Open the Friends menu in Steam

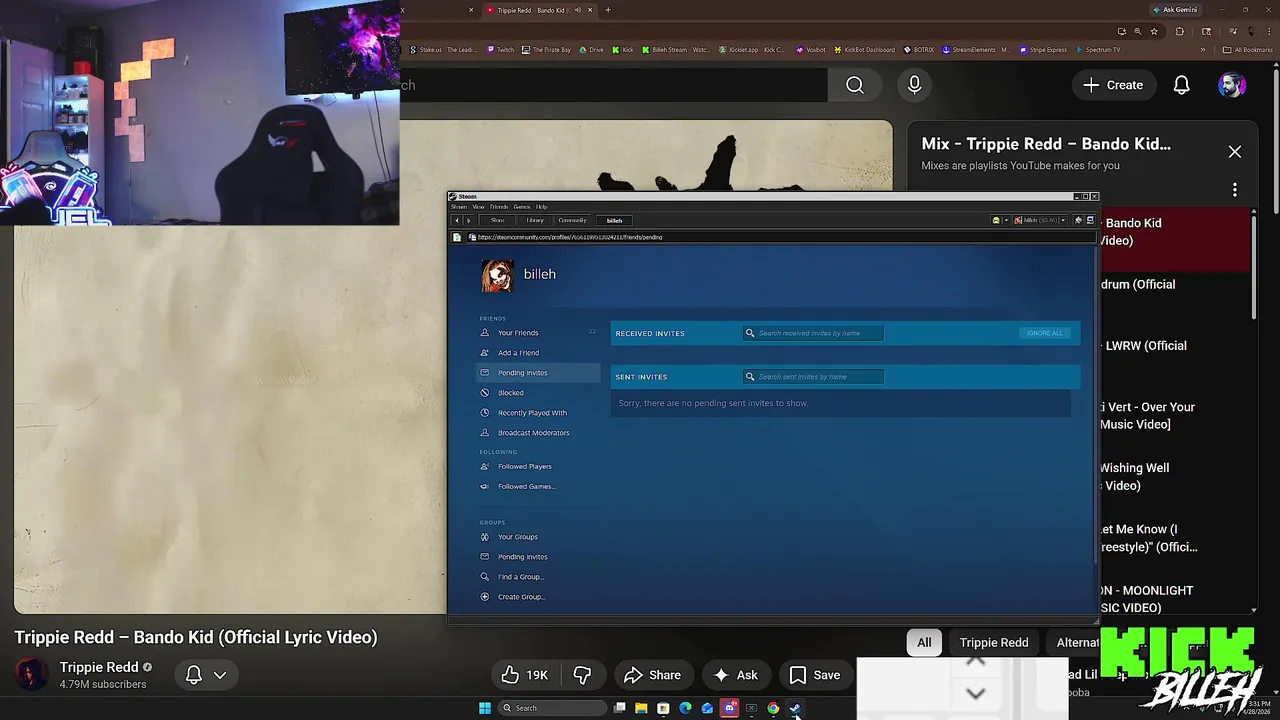pyautogui.click(x=499, y=207)
